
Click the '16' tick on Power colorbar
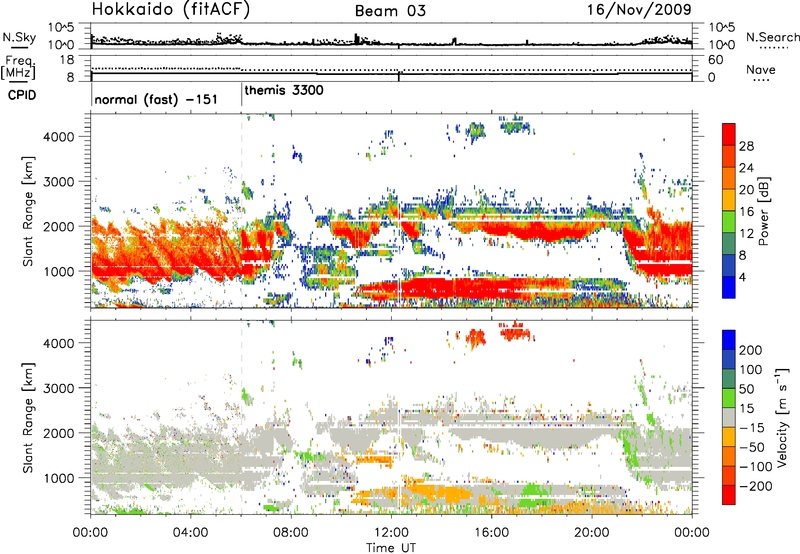(x=746, y=212)
